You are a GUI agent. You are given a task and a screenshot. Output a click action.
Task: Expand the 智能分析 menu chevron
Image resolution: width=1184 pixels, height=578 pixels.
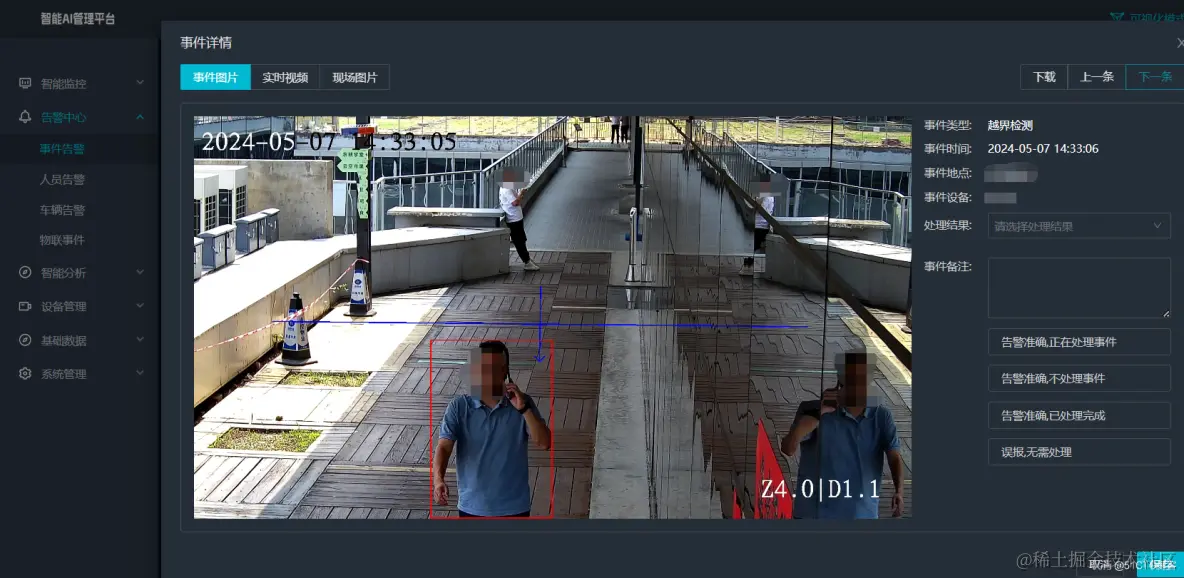click(140, 271)
